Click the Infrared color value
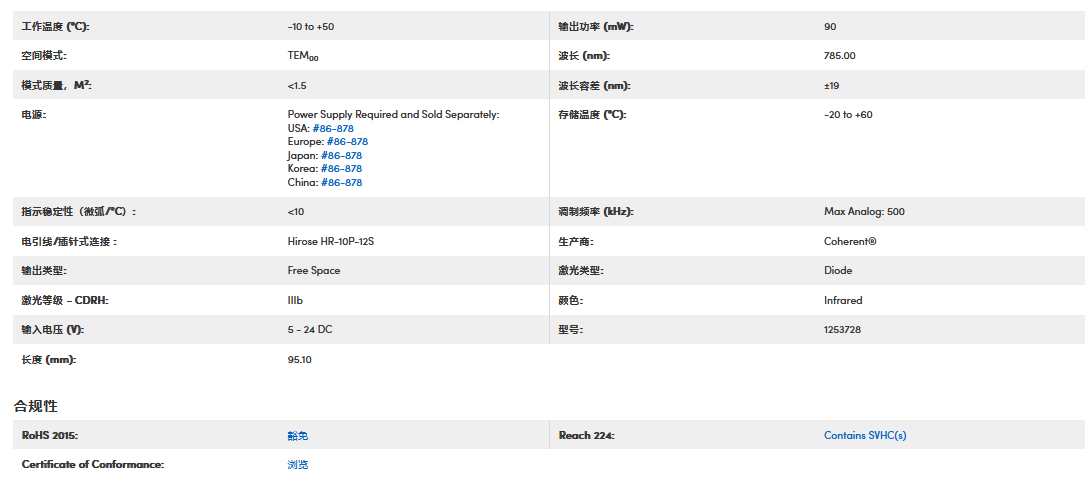Viewport: 1091px width, 499px height. pyautogui.click(x=843, y=300)
